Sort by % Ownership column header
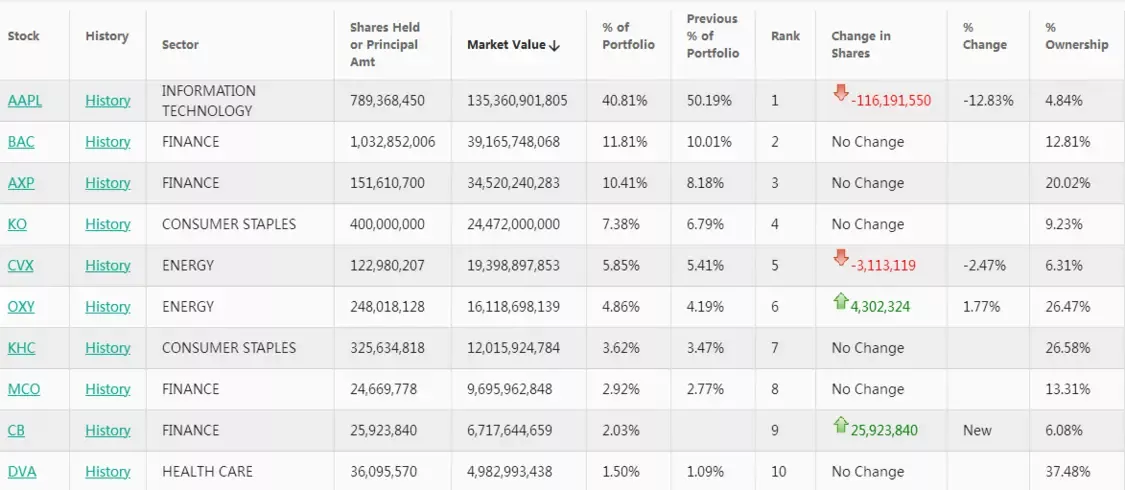The image size is (1125, 490). 1077,36
